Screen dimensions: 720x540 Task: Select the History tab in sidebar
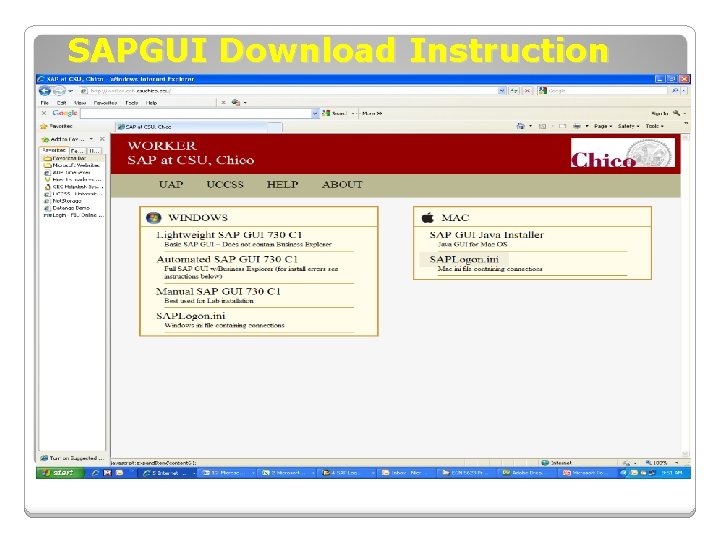coord(94,151)
